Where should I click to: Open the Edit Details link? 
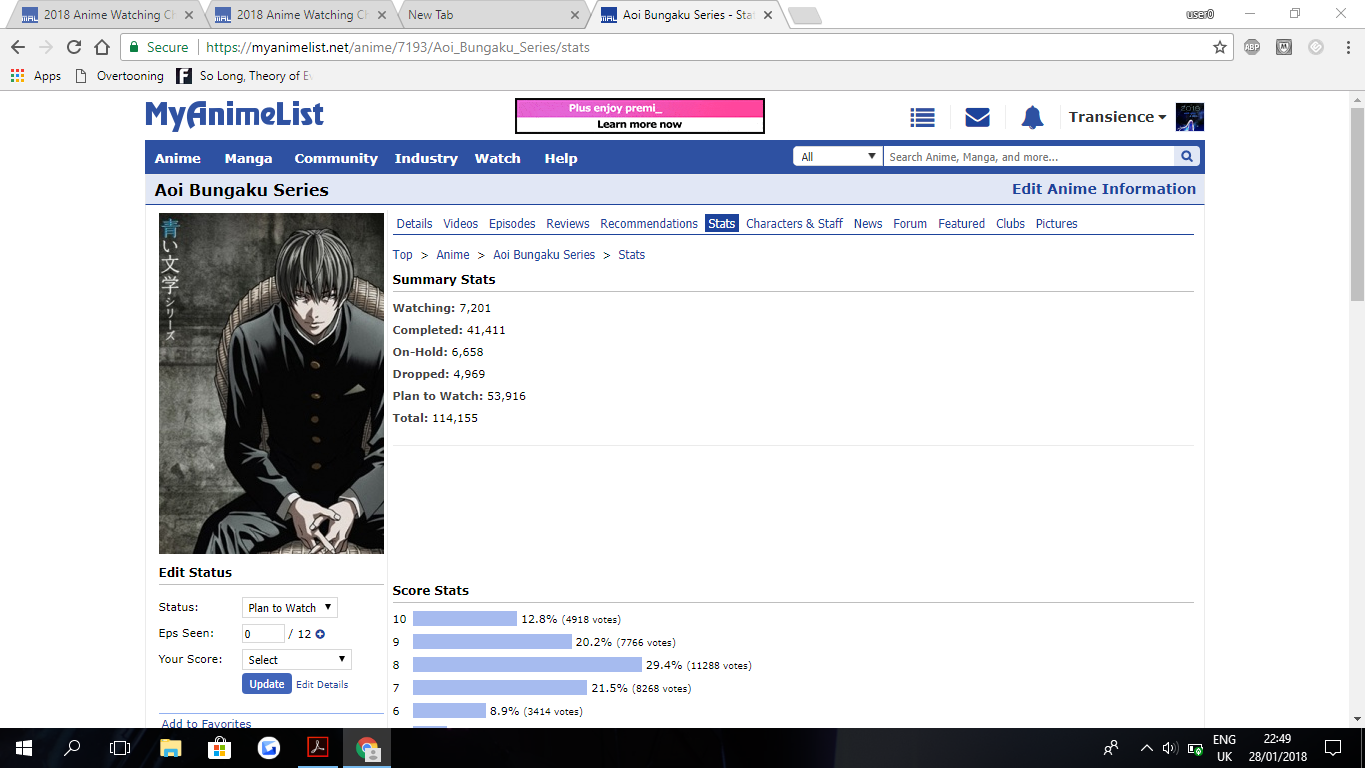322,685
